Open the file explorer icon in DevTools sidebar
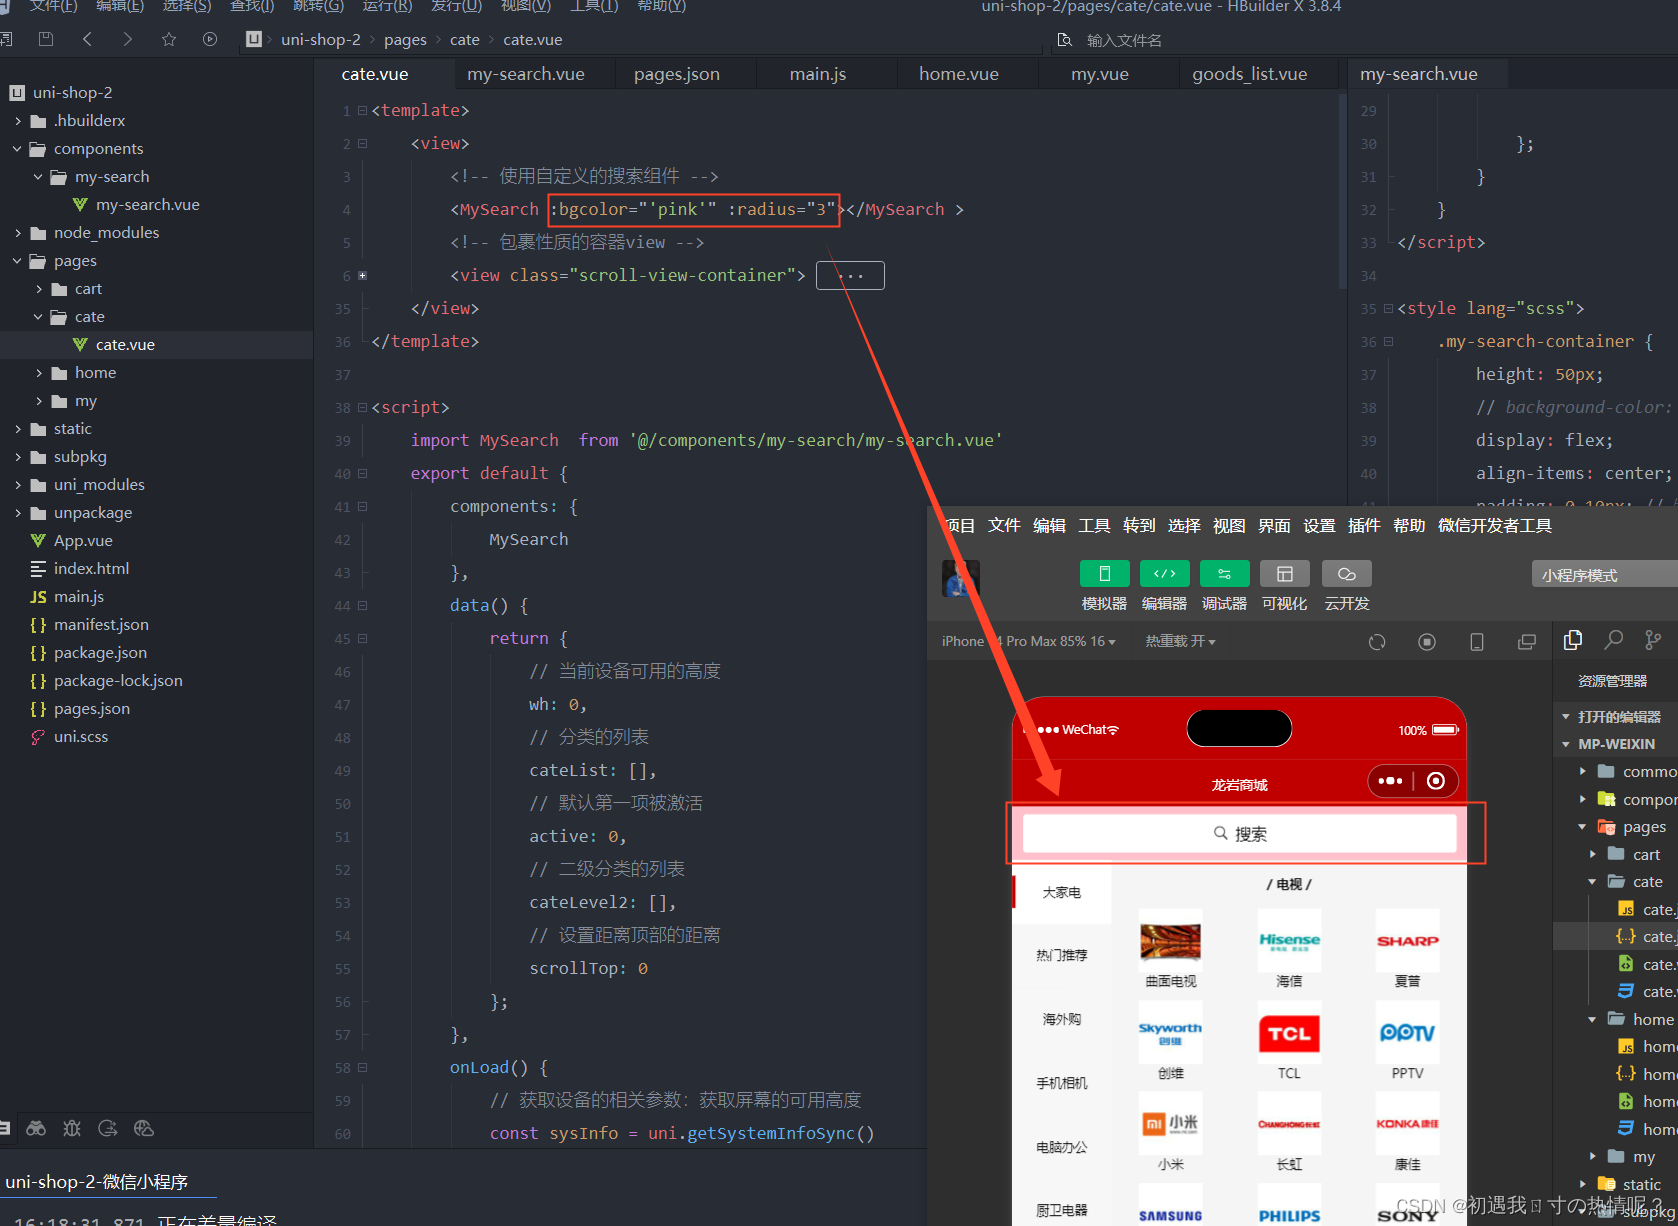Viewport: 1678px width, 1226px height. (x=1573, y=640)
